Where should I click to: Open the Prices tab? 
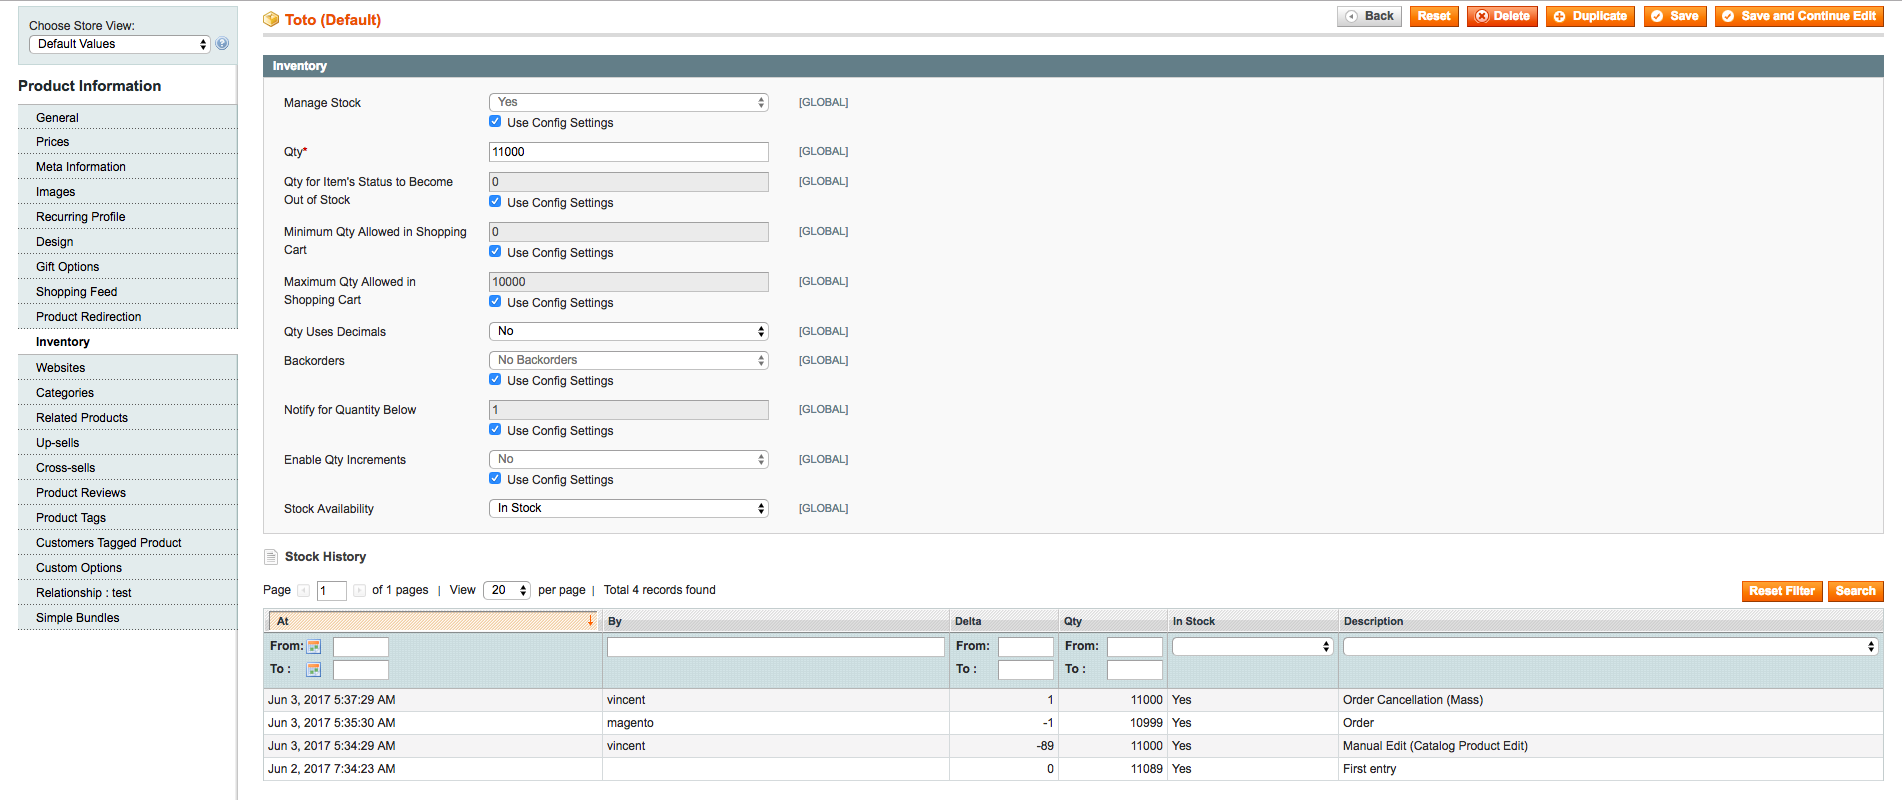point(128,142)
